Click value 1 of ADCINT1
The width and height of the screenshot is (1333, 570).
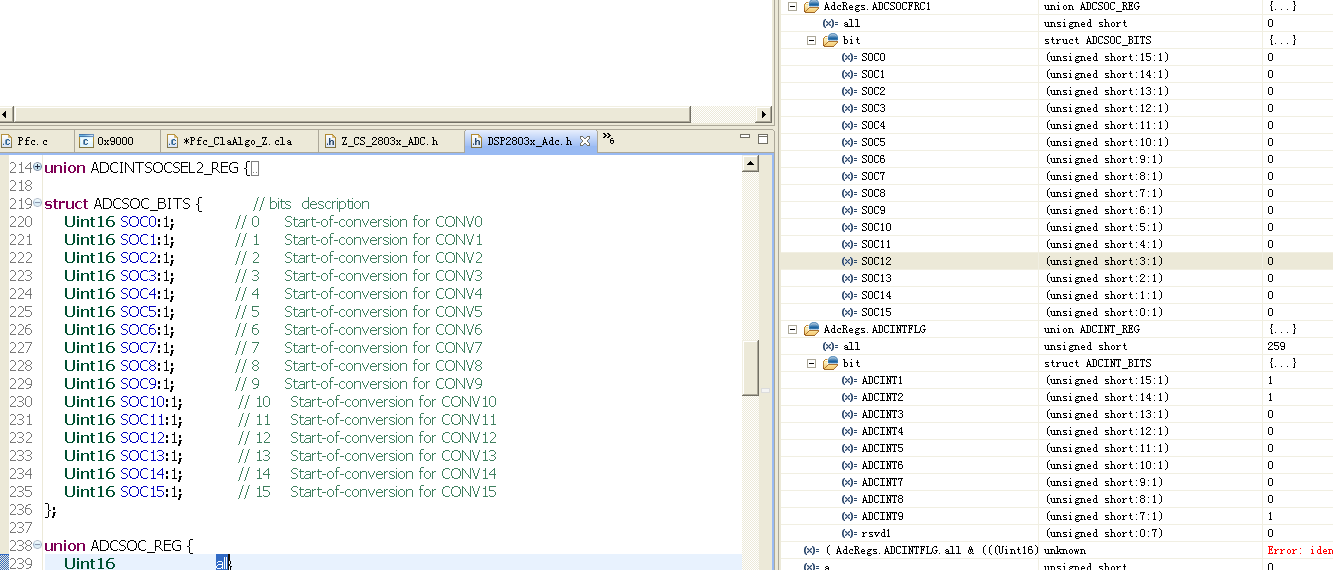tap(1270, 380)
